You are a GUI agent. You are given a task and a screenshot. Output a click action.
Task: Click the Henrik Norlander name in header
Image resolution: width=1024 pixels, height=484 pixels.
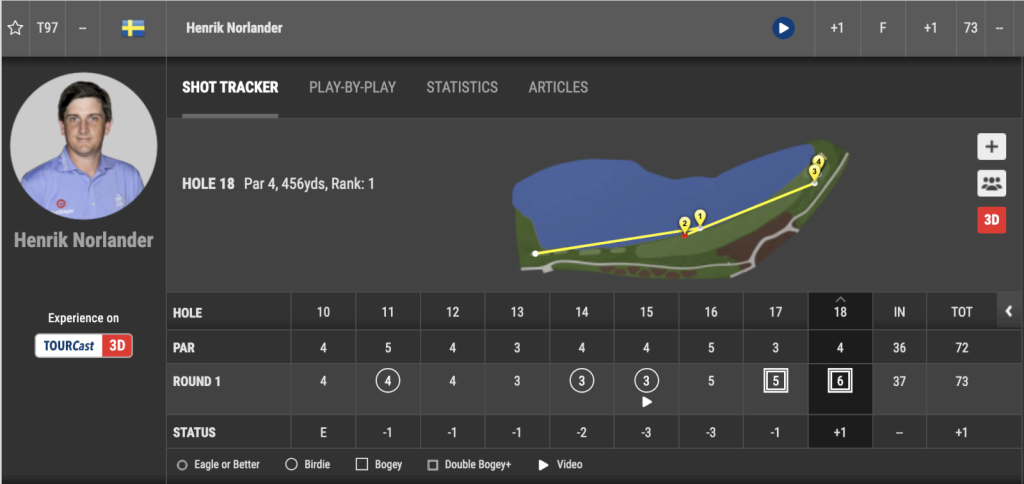[234, 28]
